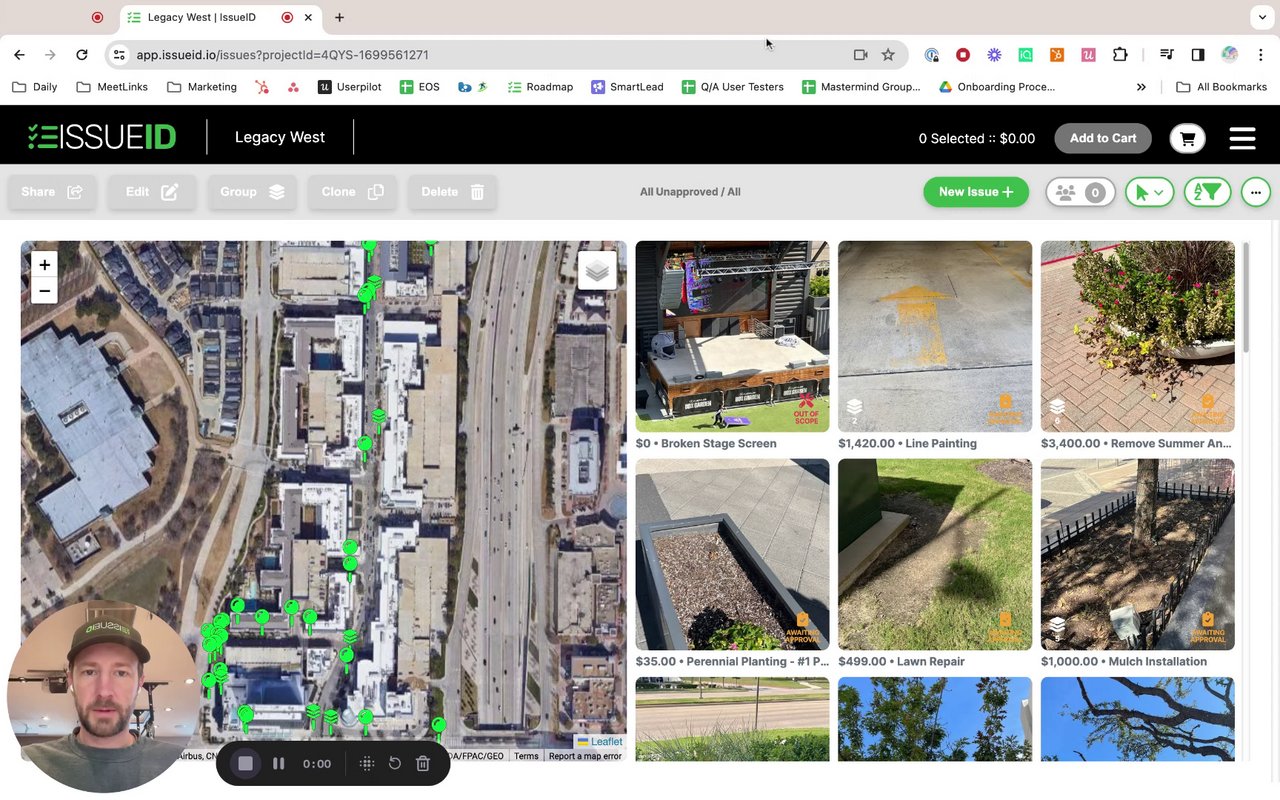Open the selection mode dropdown
The image size is (1280, 800).
tap(1149, 192)
